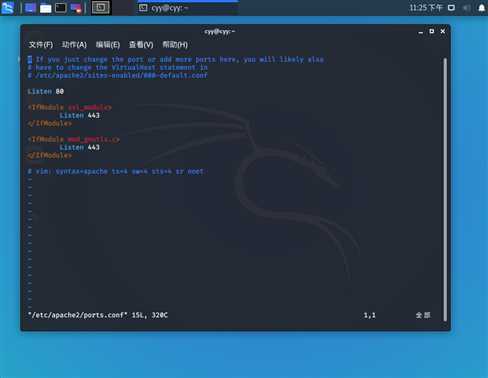Viewport: 488px width, 378px height.
Task: Launch the terminal emulator from the panel
Action: click(61, 8)
